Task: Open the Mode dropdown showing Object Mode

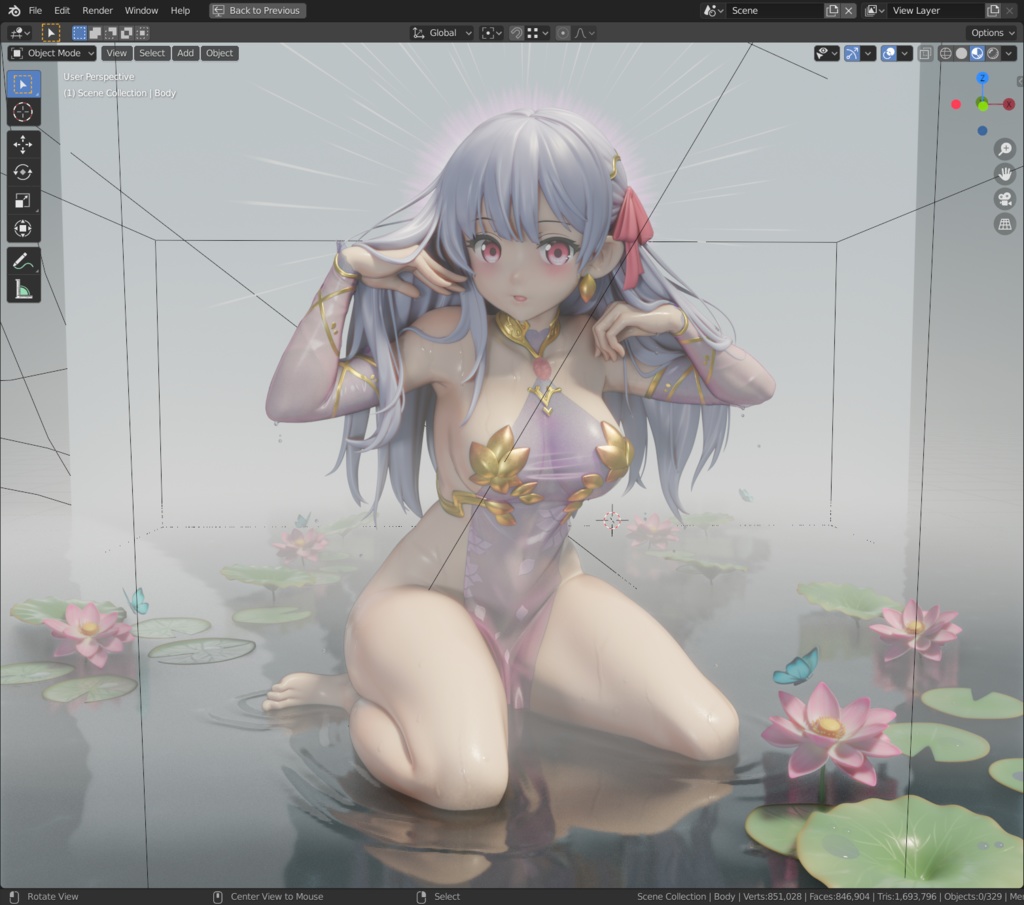Action: click(x=50, y=53)
